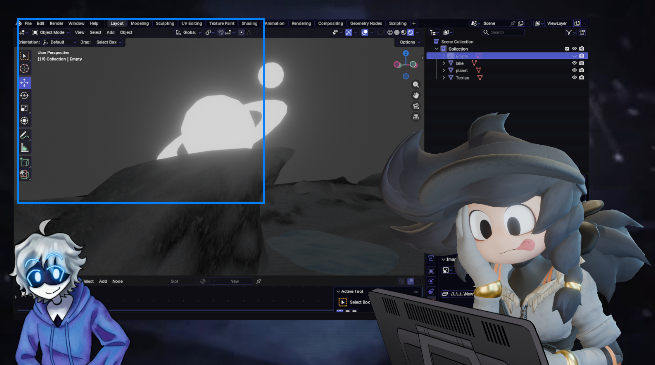Screen dimensions: 655x365
Task: Click the viewport zoom magnifier icon
Action: pyautogui.click(x=416, y=85)
